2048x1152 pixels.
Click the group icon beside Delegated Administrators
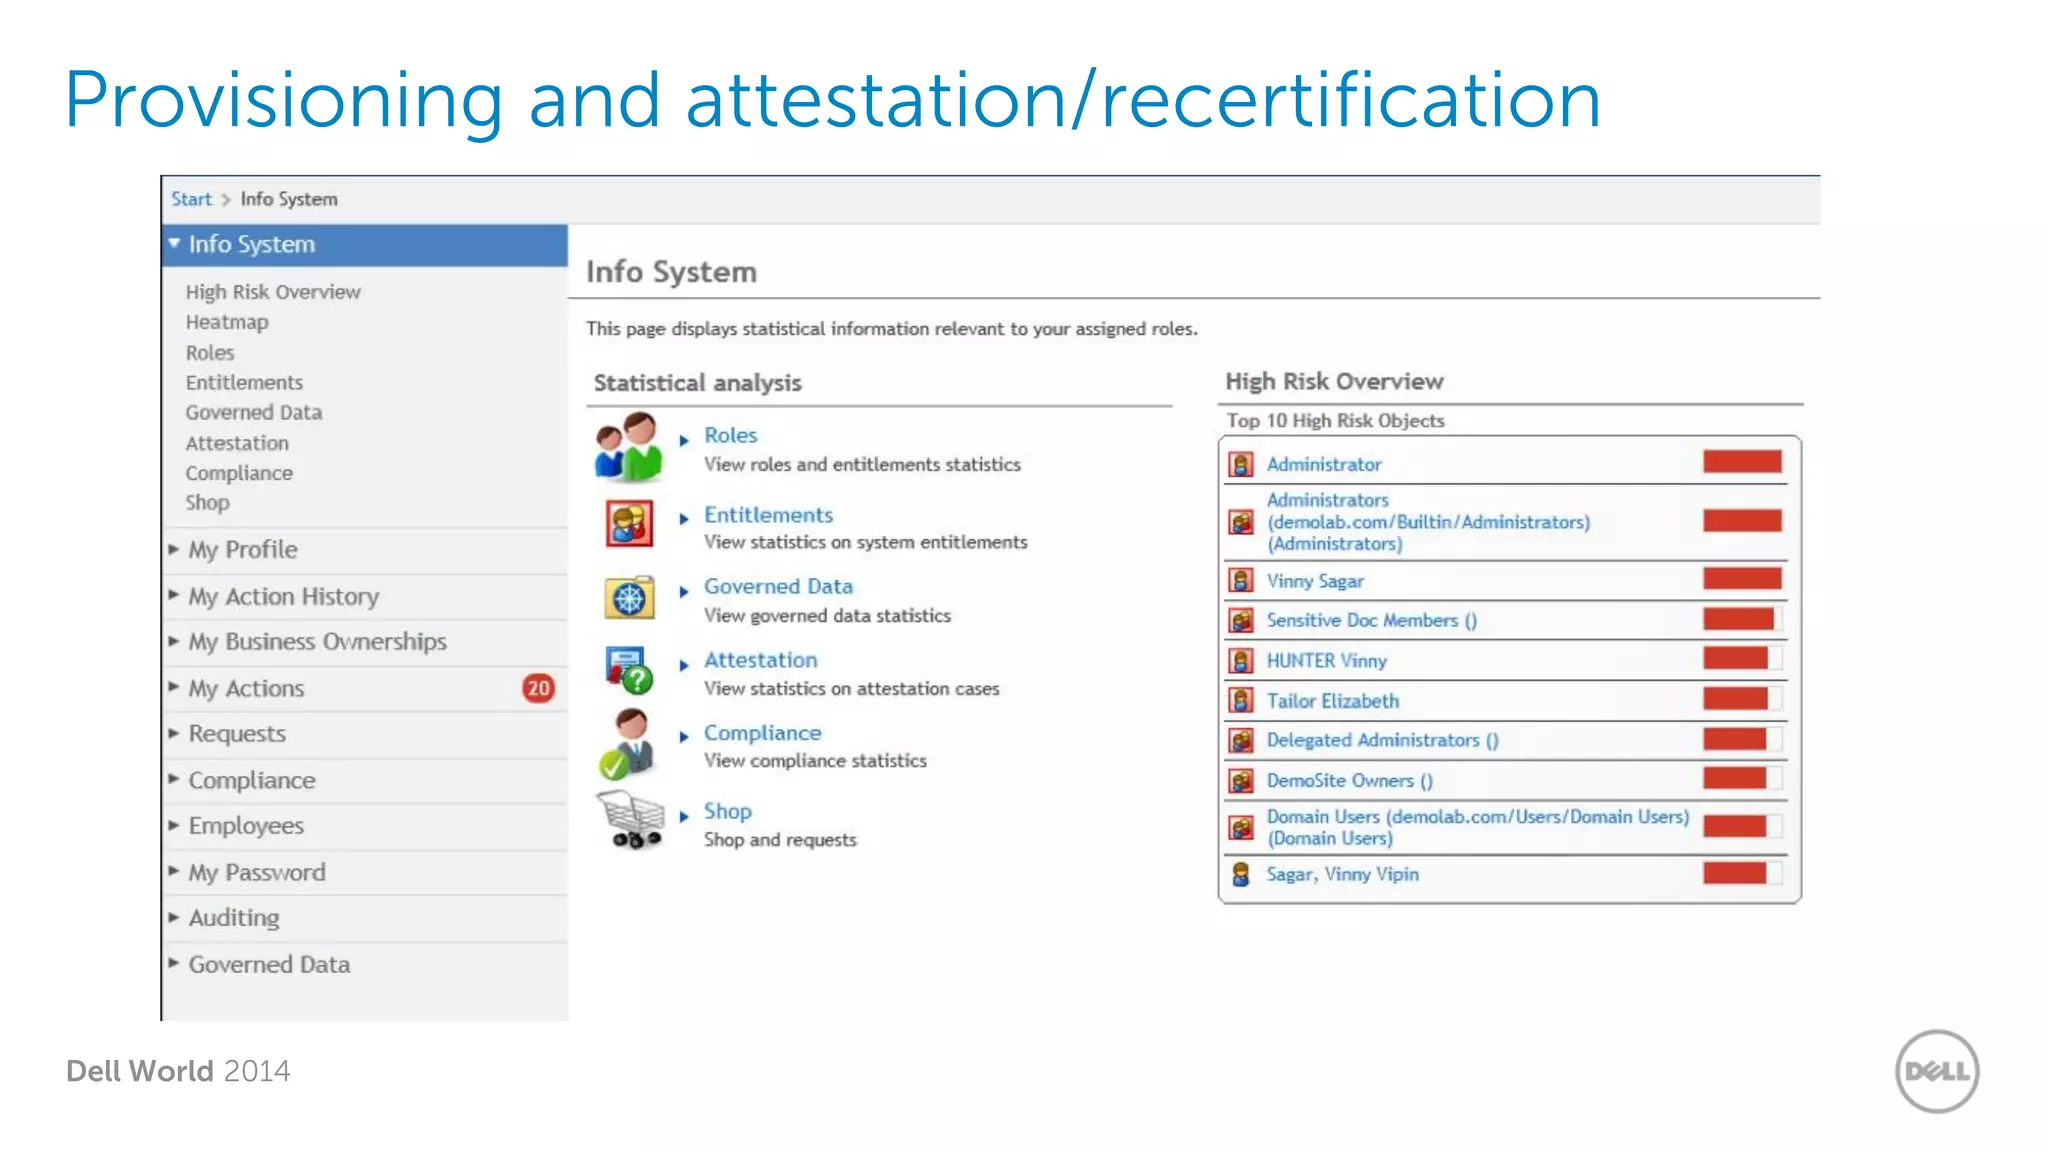tap(1241, 740)
